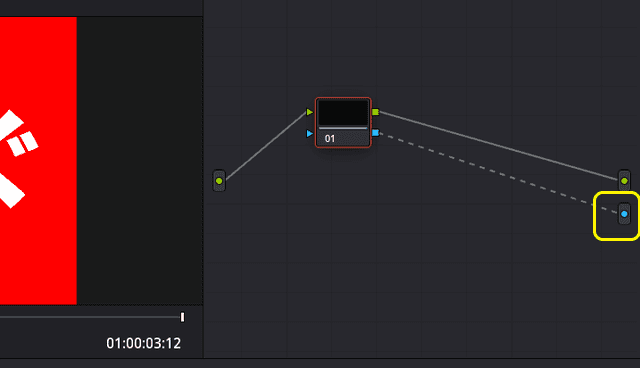Screen dimensions: 640x368
Task: Select the link between source and node 01
Action: (266, 146)
